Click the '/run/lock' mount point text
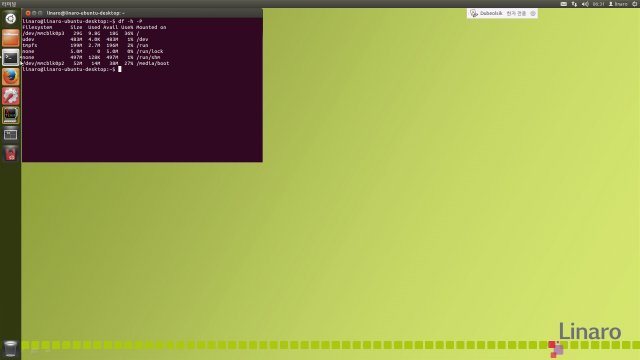This screenshot has height=360, width=640. point(150,51)
